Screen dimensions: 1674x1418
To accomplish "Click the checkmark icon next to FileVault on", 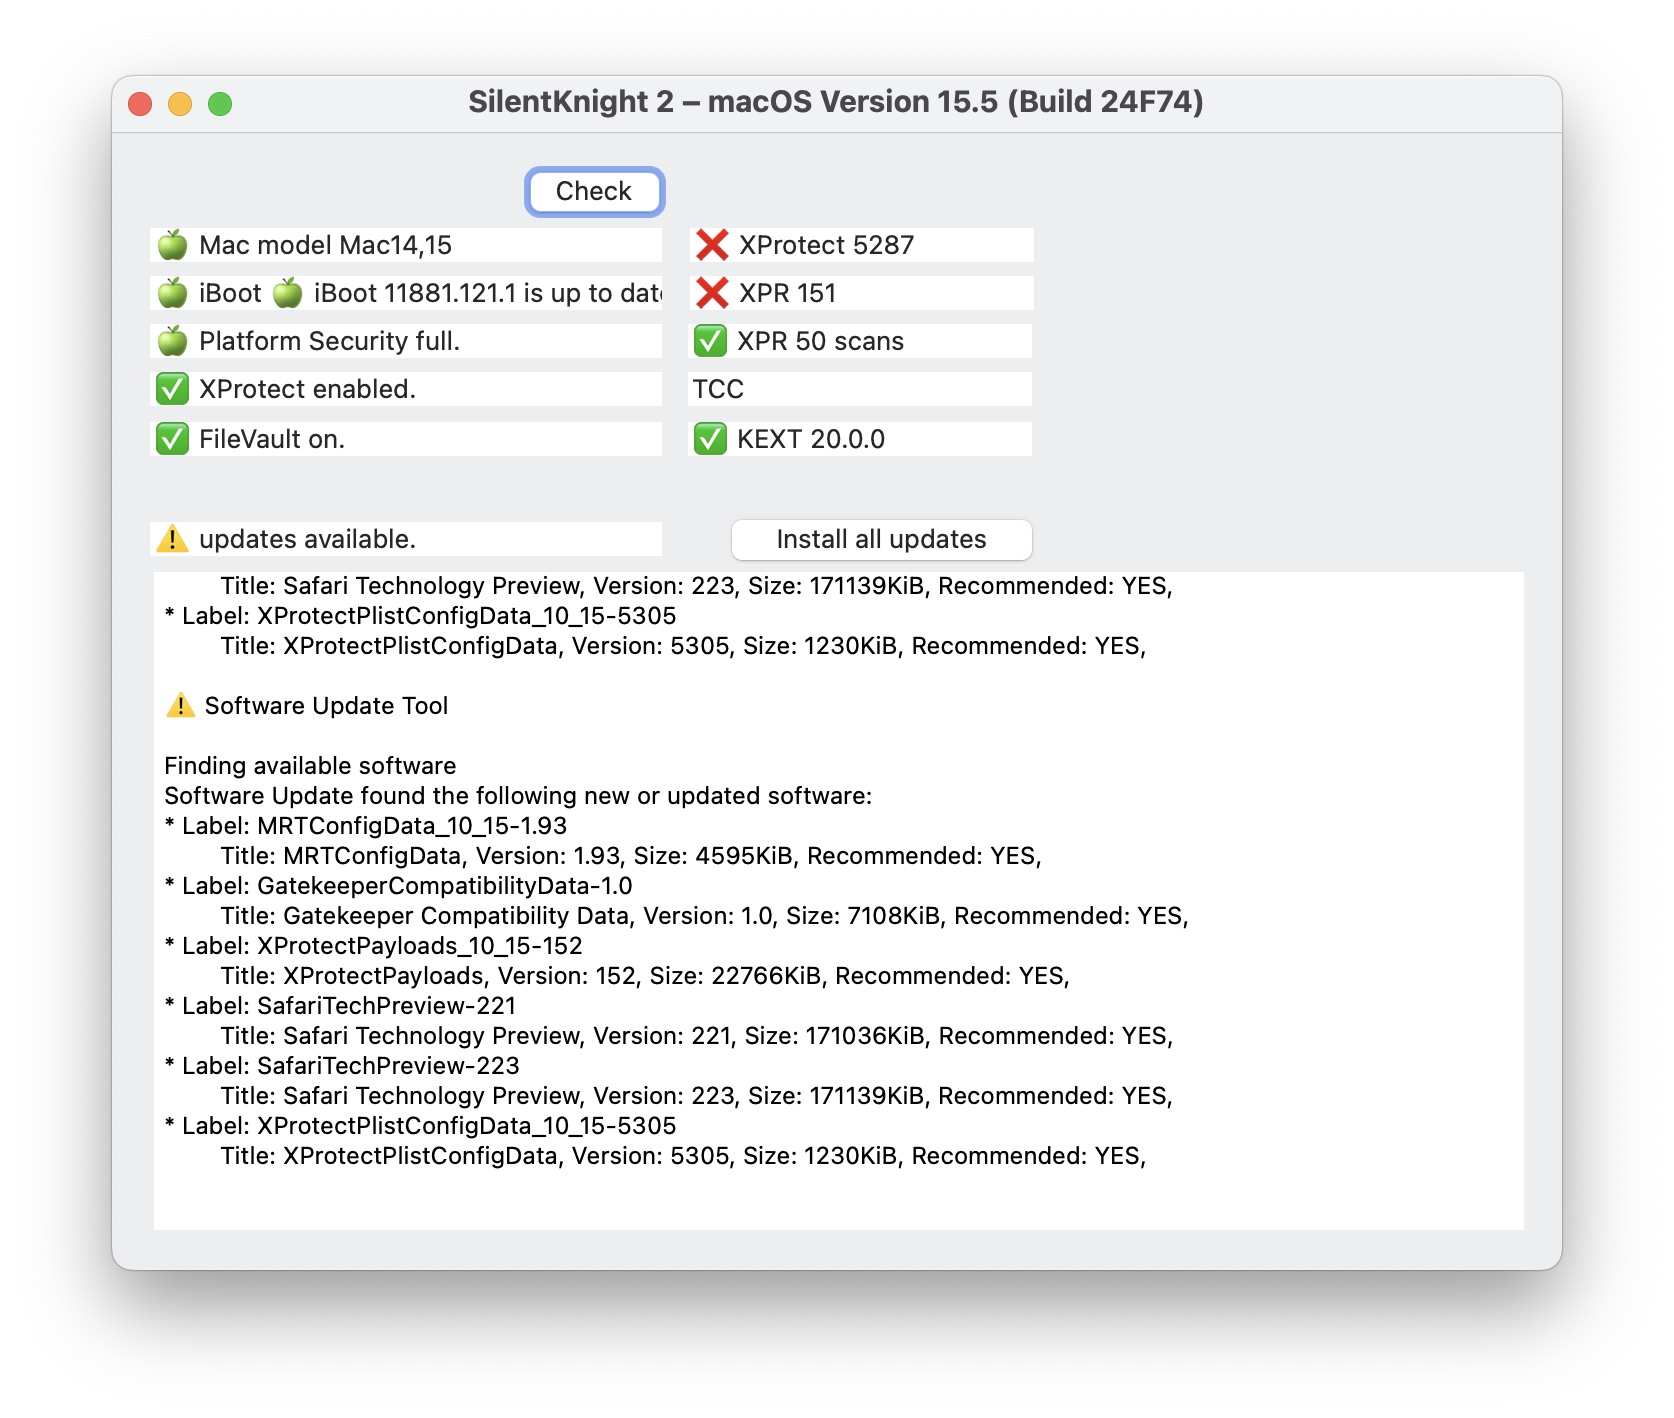I will pyautogui.click(x=172, y=437).
